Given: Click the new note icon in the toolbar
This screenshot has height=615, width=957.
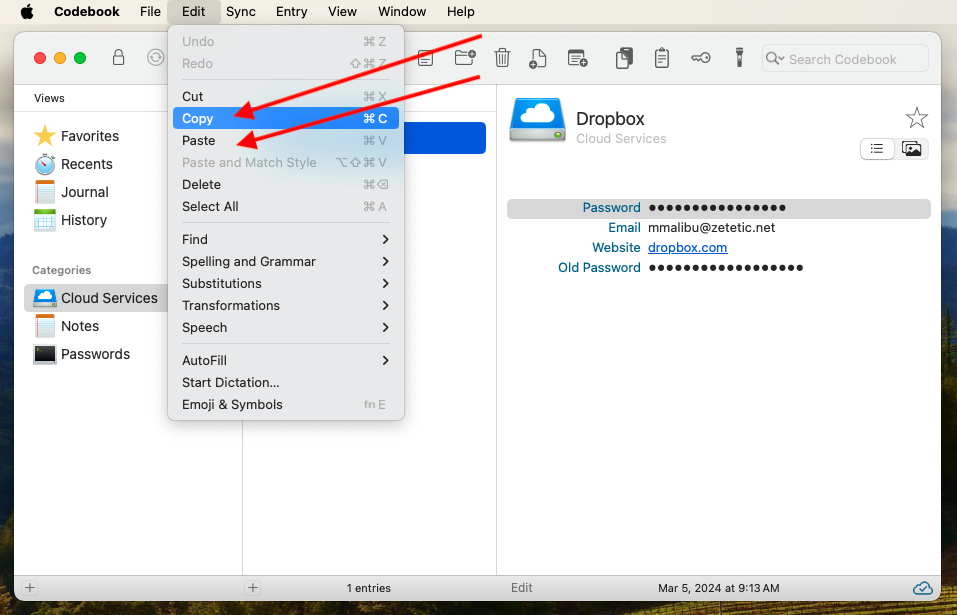Looking at the screenshot, I should [x=425, y=59].
